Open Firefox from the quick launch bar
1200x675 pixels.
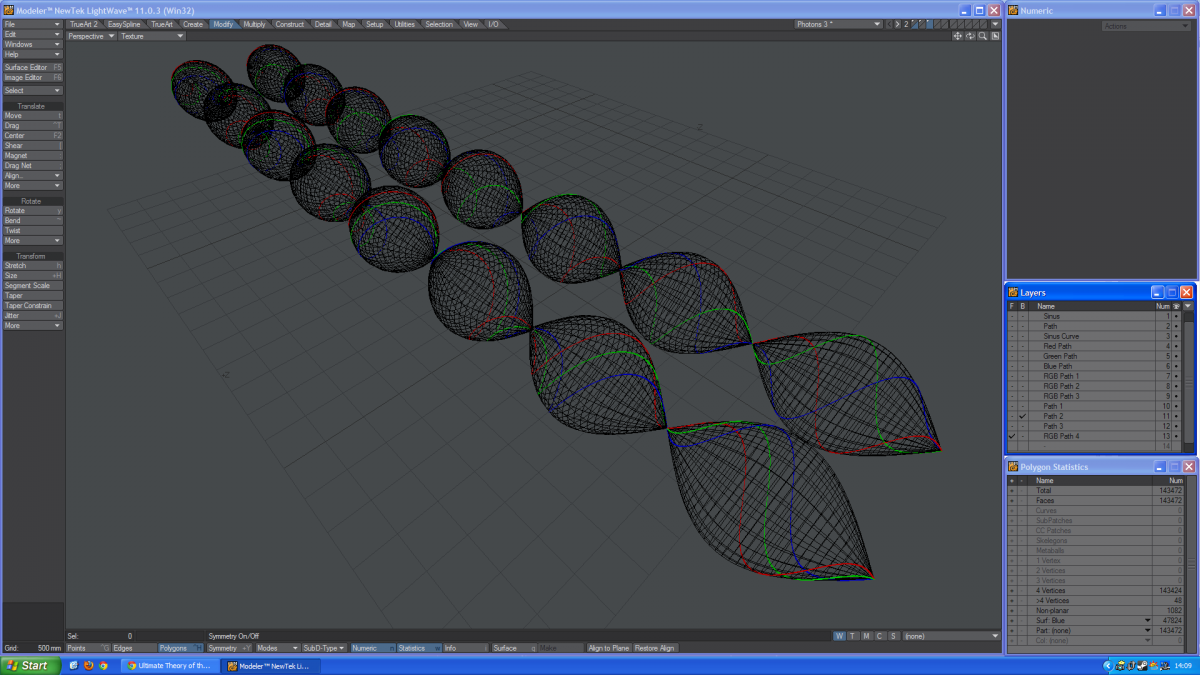[x=88, y=665]
